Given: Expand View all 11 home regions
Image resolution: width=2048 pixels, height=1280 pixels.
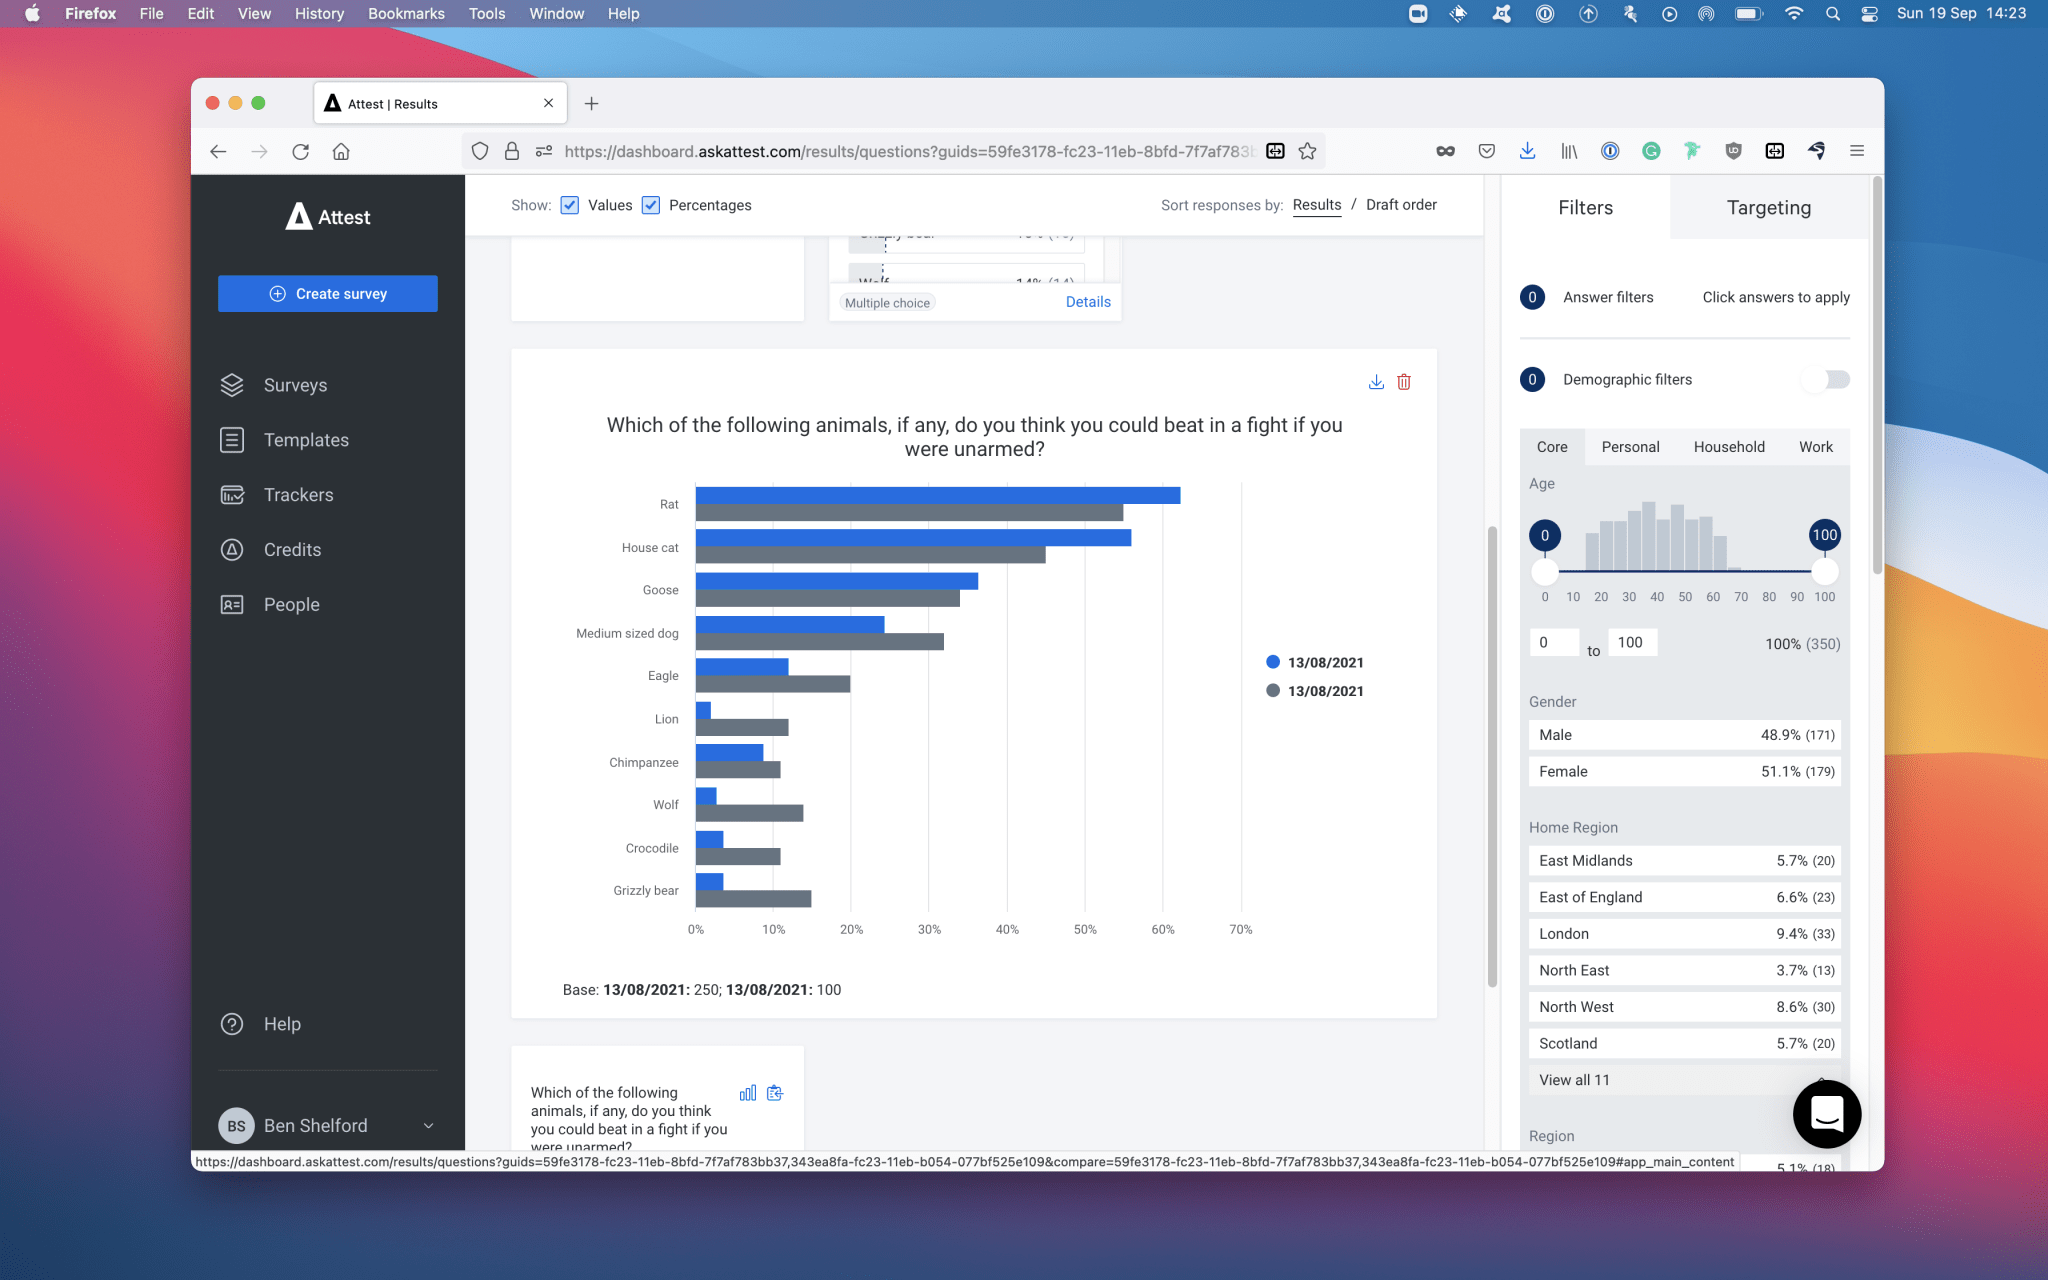Looking at the screenshot, I should click(1685, 1080).
